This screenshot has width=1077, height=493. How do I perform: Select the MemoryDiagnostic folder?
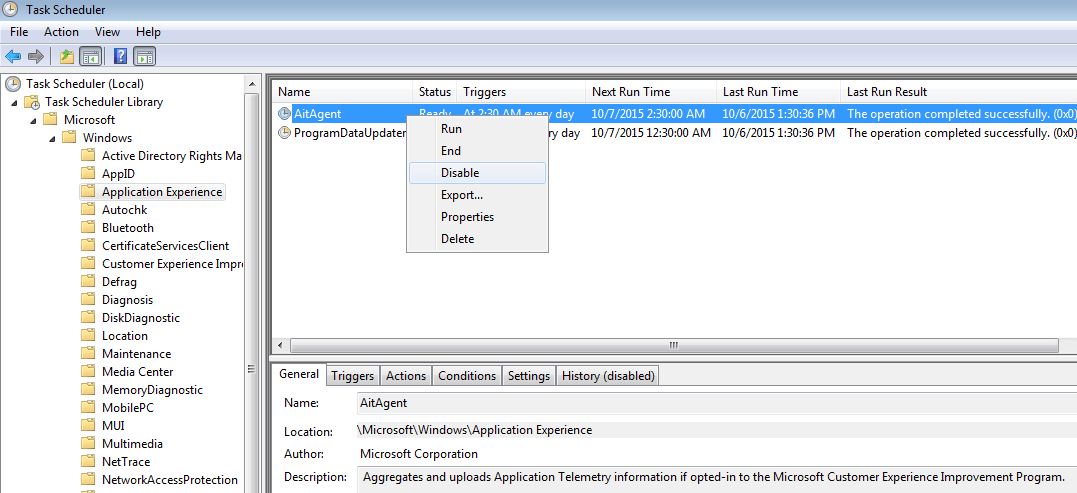(152, 389)
